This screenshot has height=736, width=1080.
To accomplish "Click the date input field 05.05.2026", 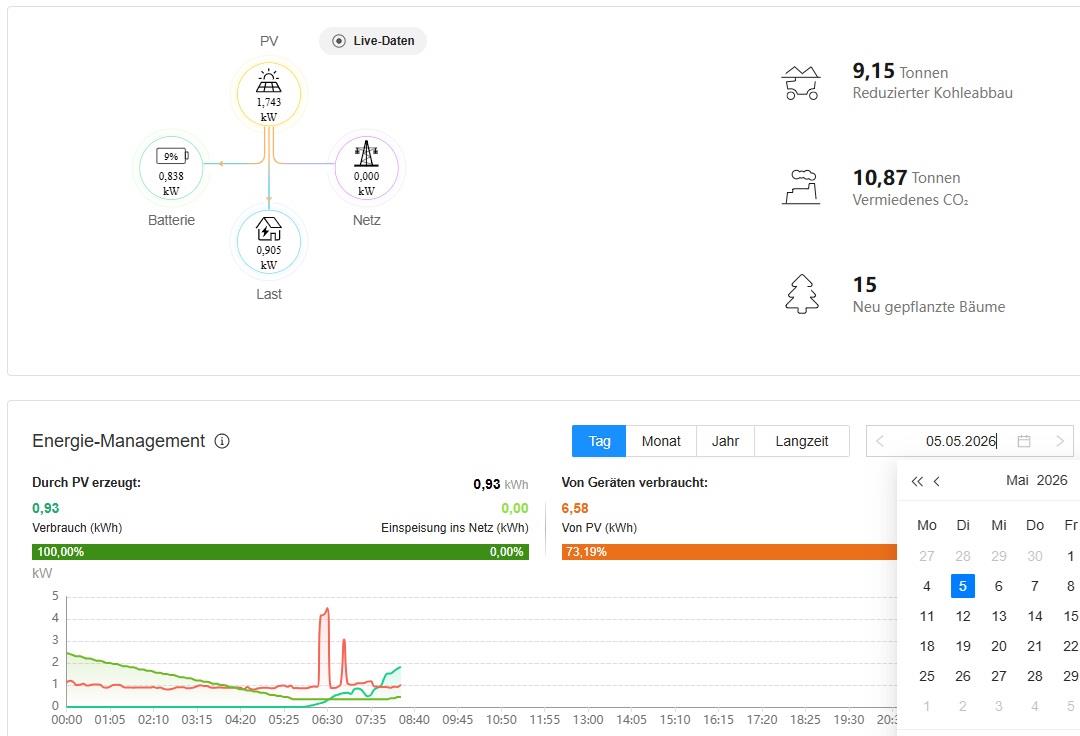I will pyautogui.click(x=961, y=441).
